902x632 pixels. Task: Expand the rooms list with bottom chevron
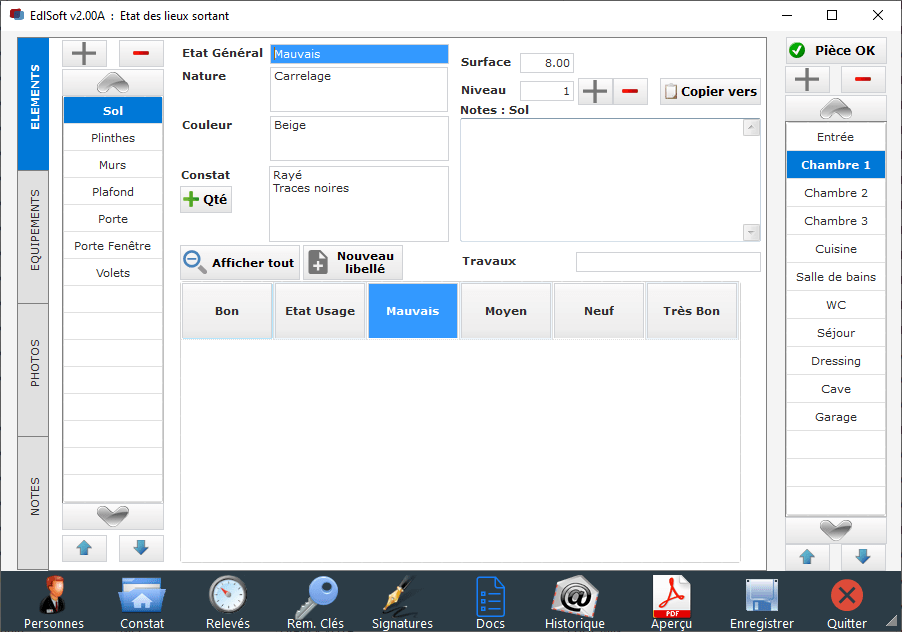[x=835, y=530]
